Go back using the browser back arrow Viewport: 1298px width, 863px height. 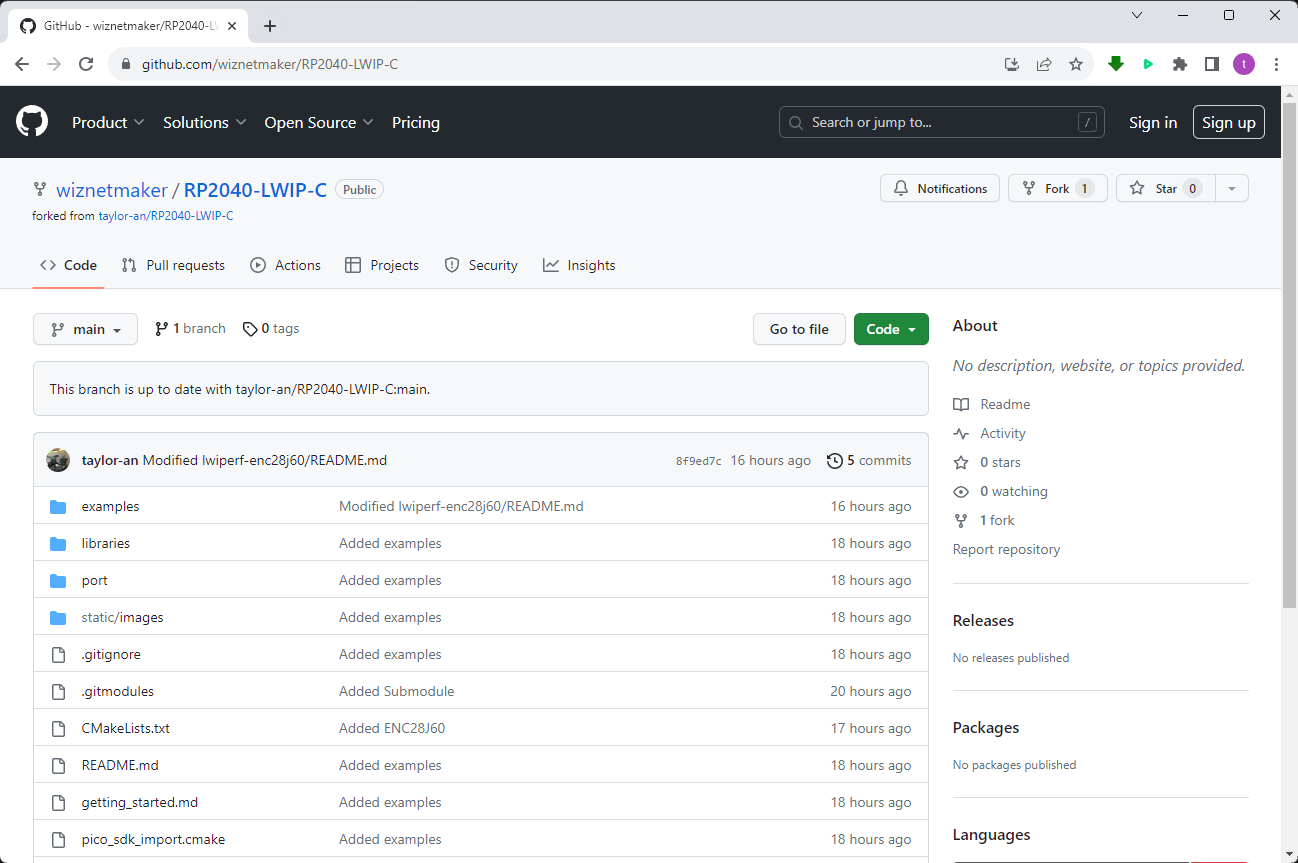point(22,64)
